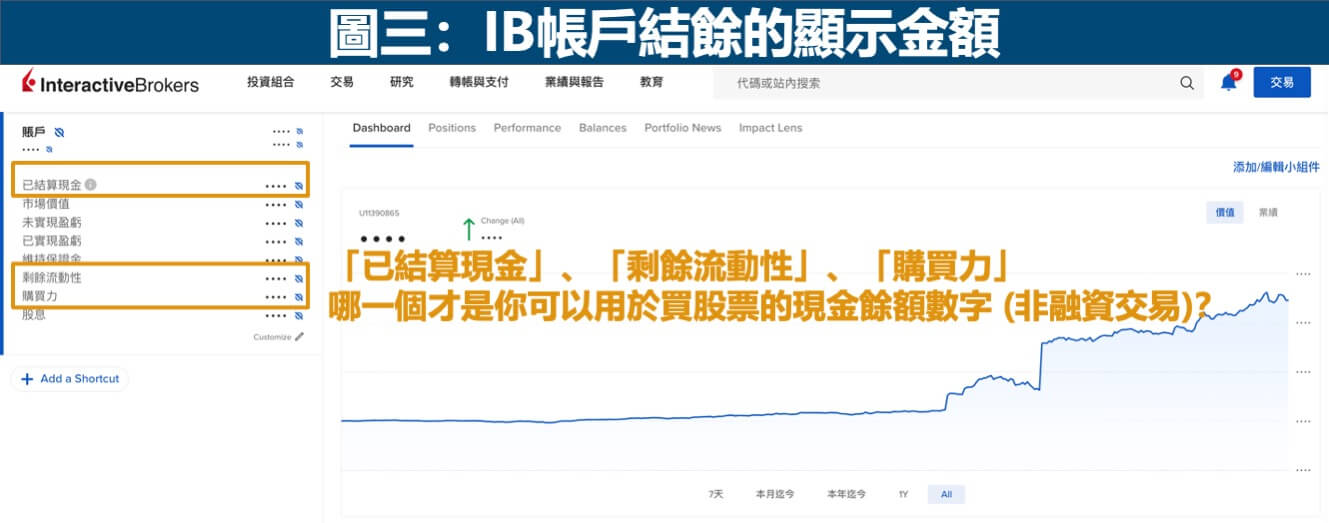Viewport: 1329px width, 523px height.
Task: Click the Customize pencil link
Action: click(x=279, y=337)
